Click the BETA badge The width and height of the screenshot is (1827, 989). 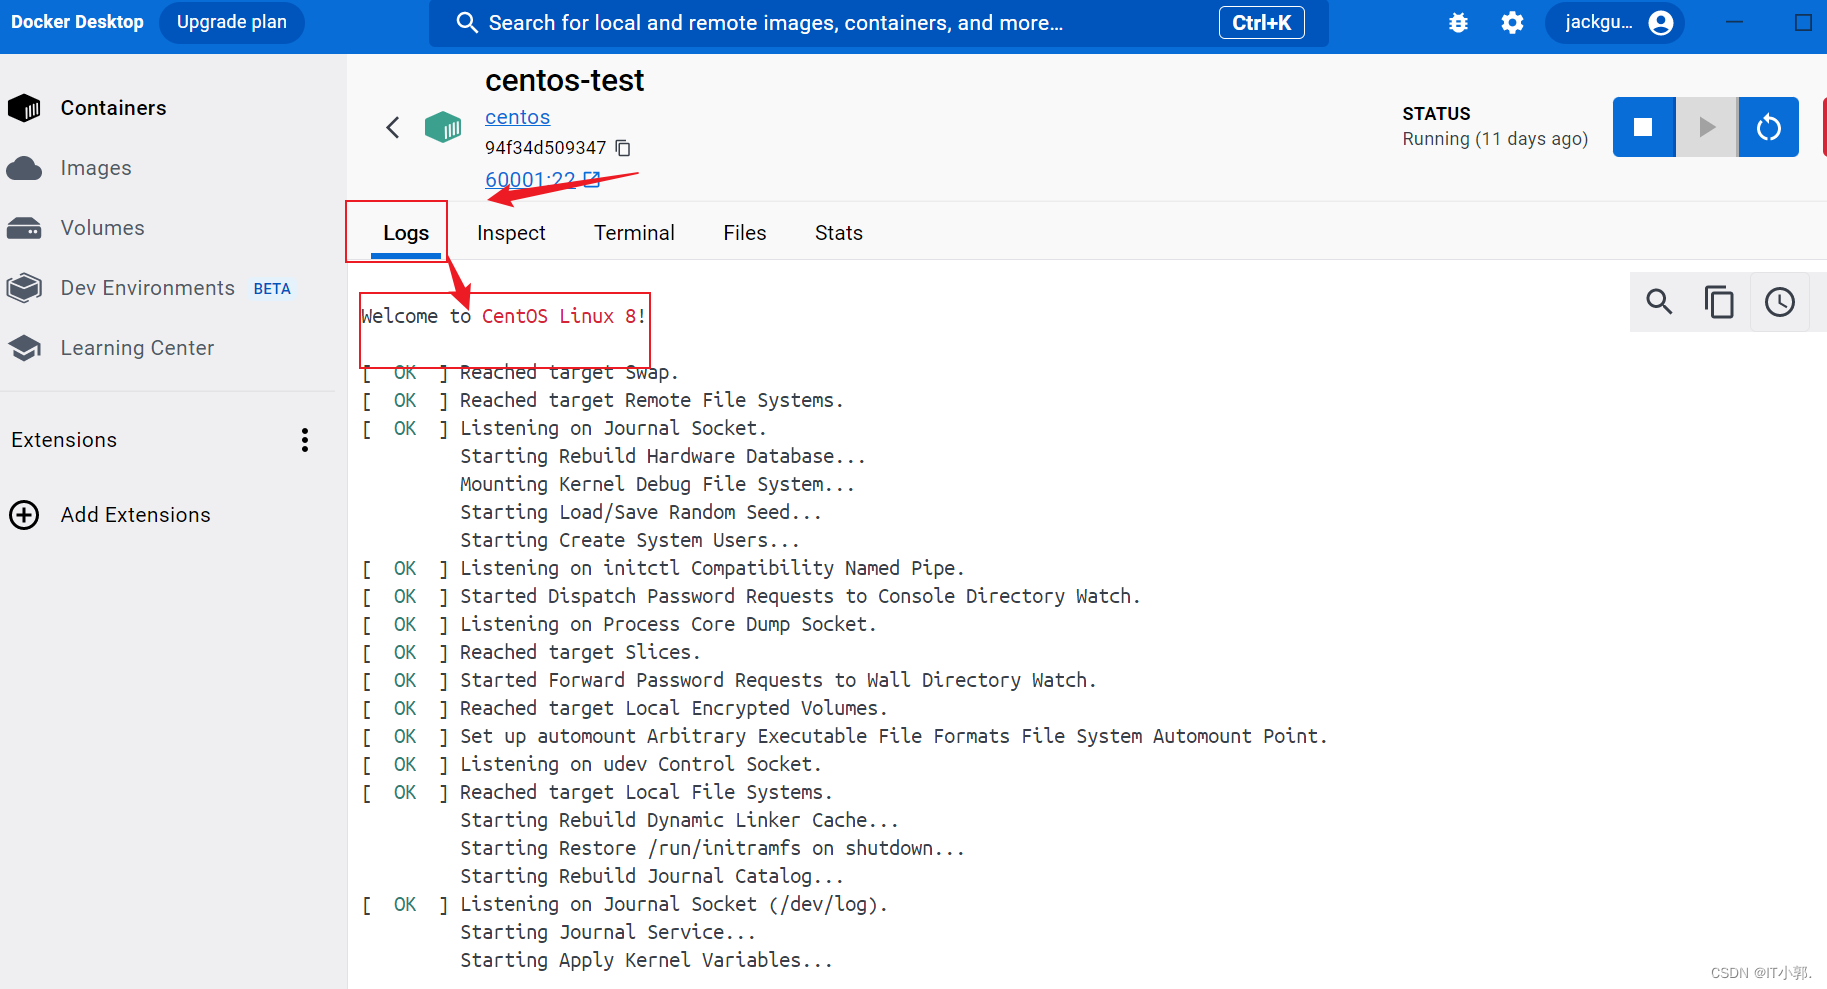(272, 289)
